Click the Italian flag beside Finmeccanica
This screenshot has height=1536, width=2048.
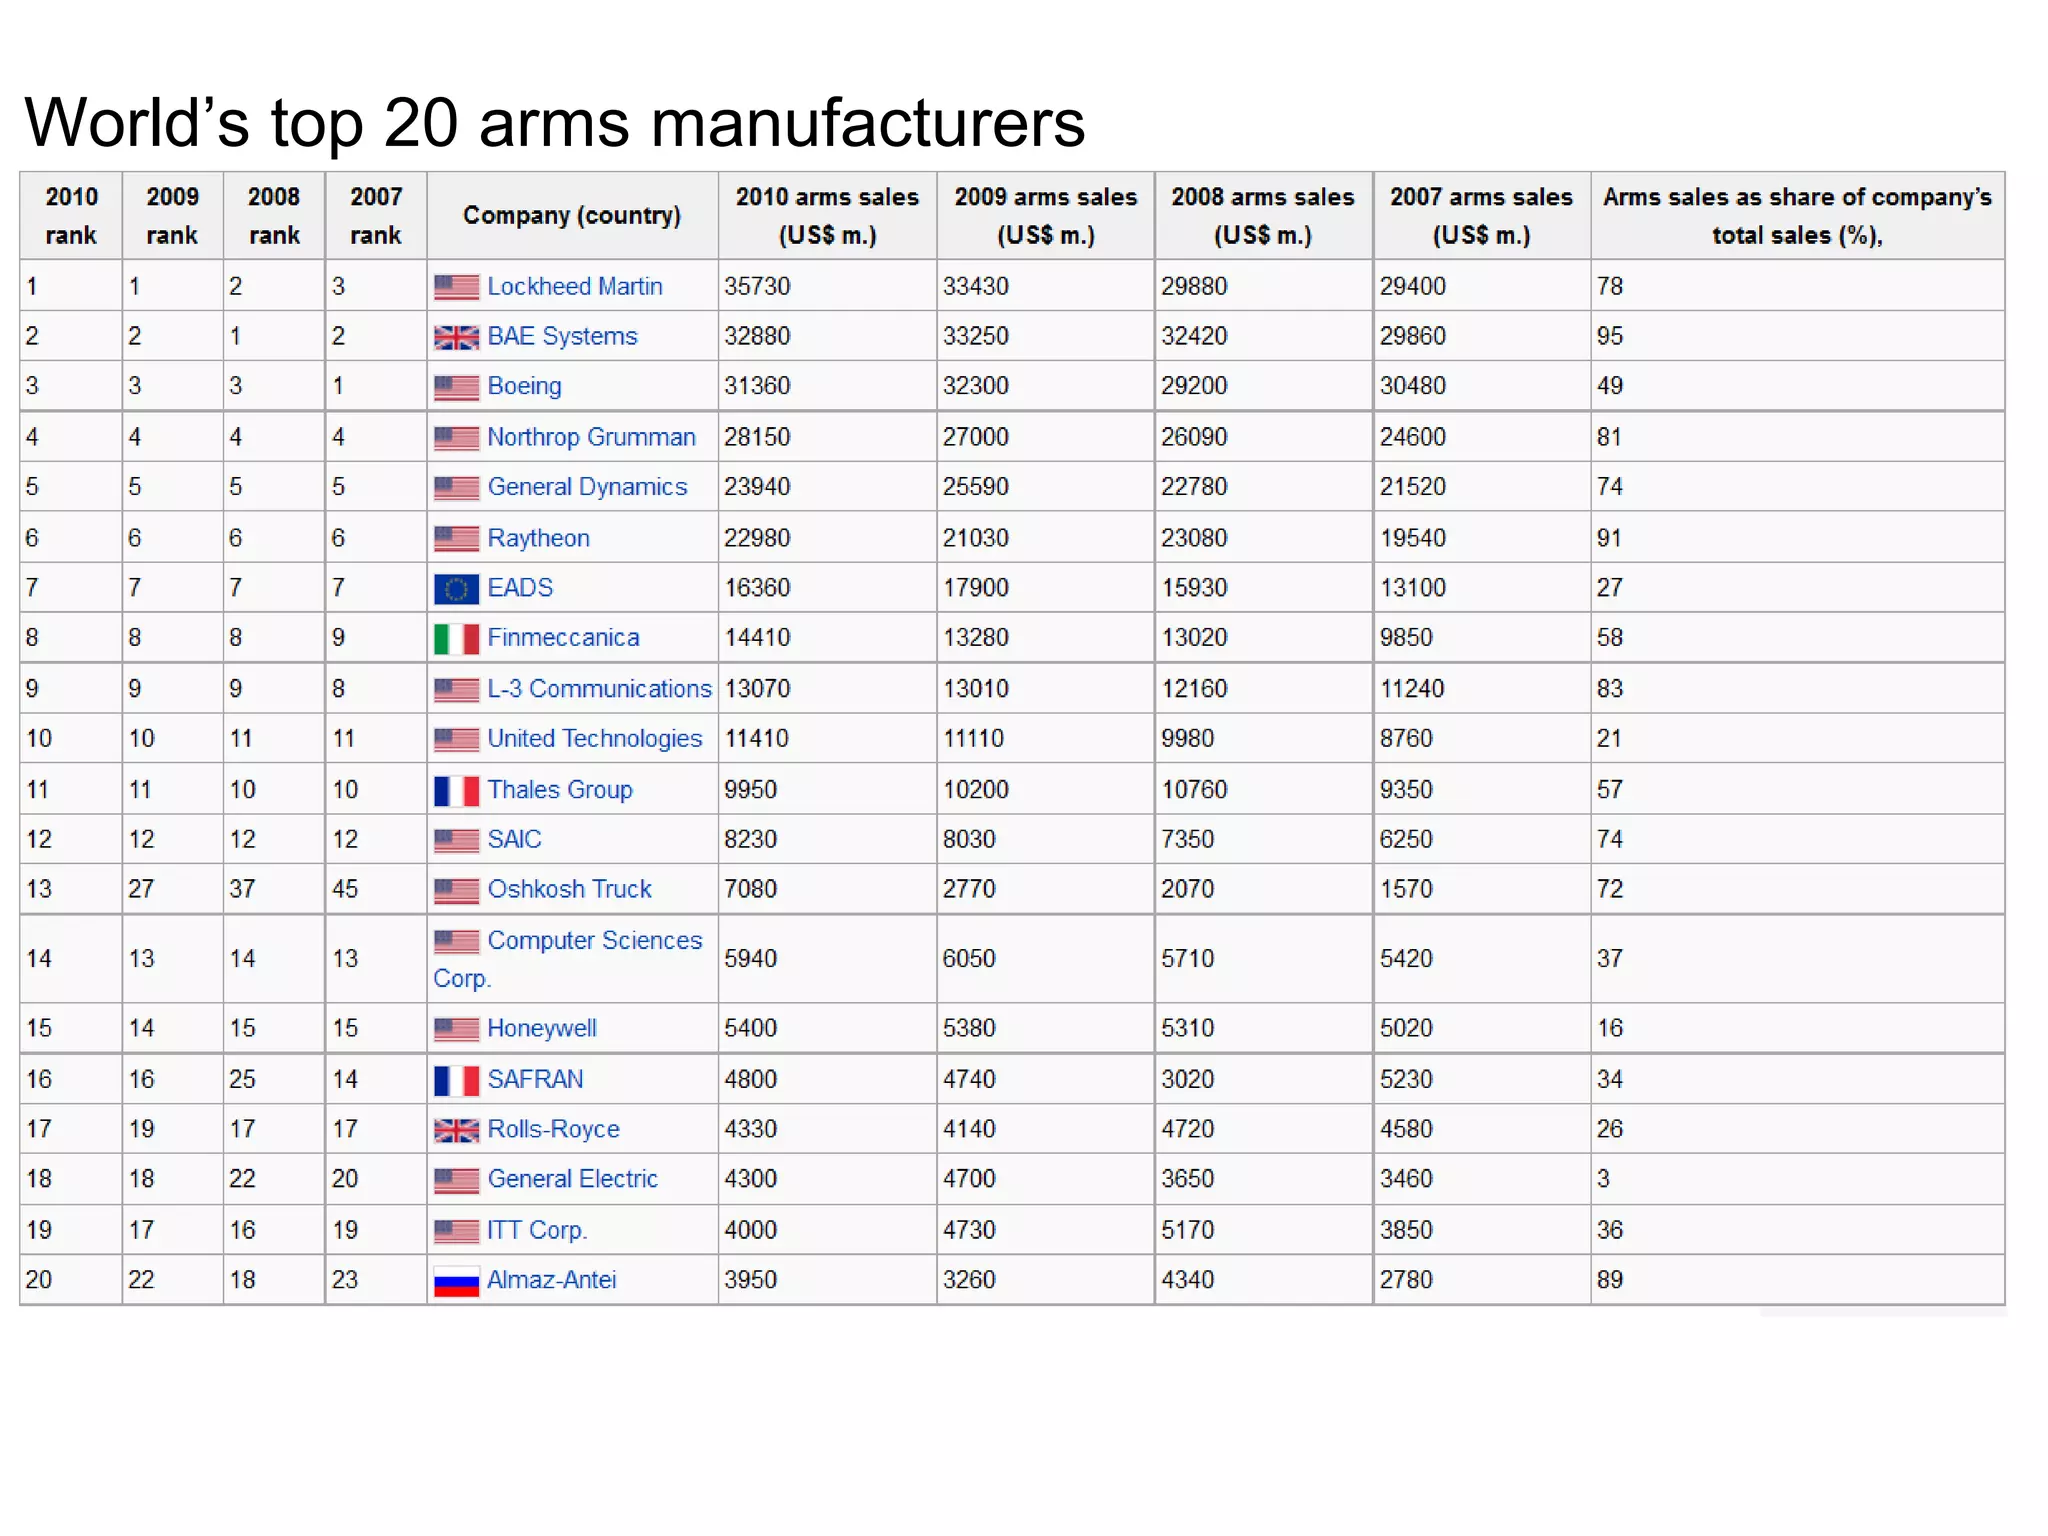456,639
